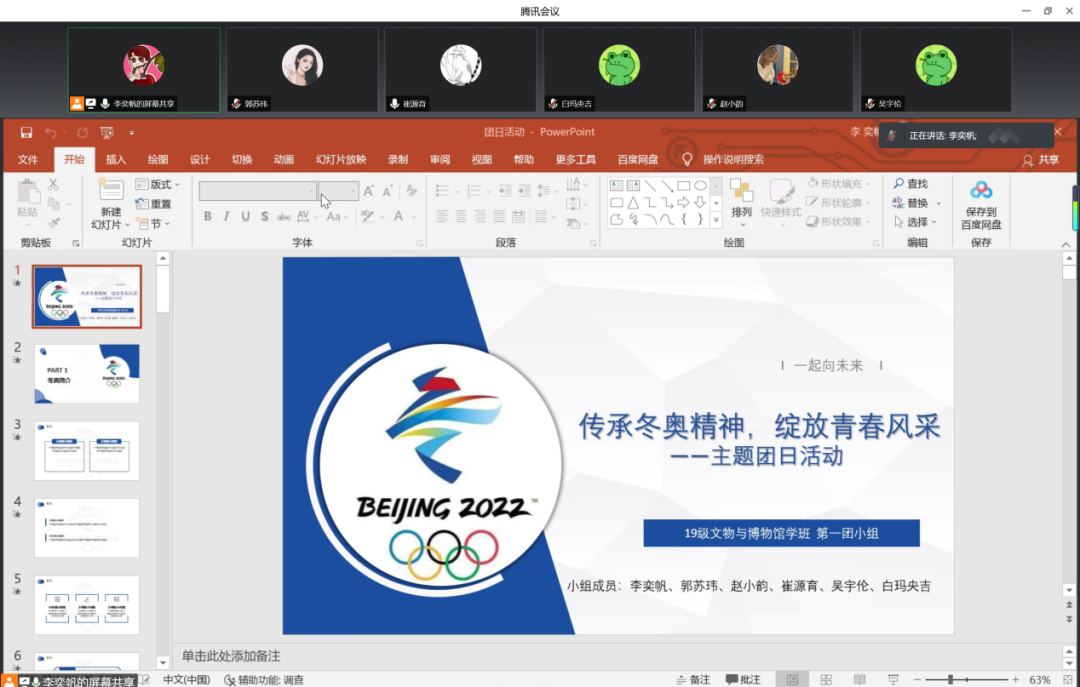Click the Share (共享) button

click(1040, 160)
